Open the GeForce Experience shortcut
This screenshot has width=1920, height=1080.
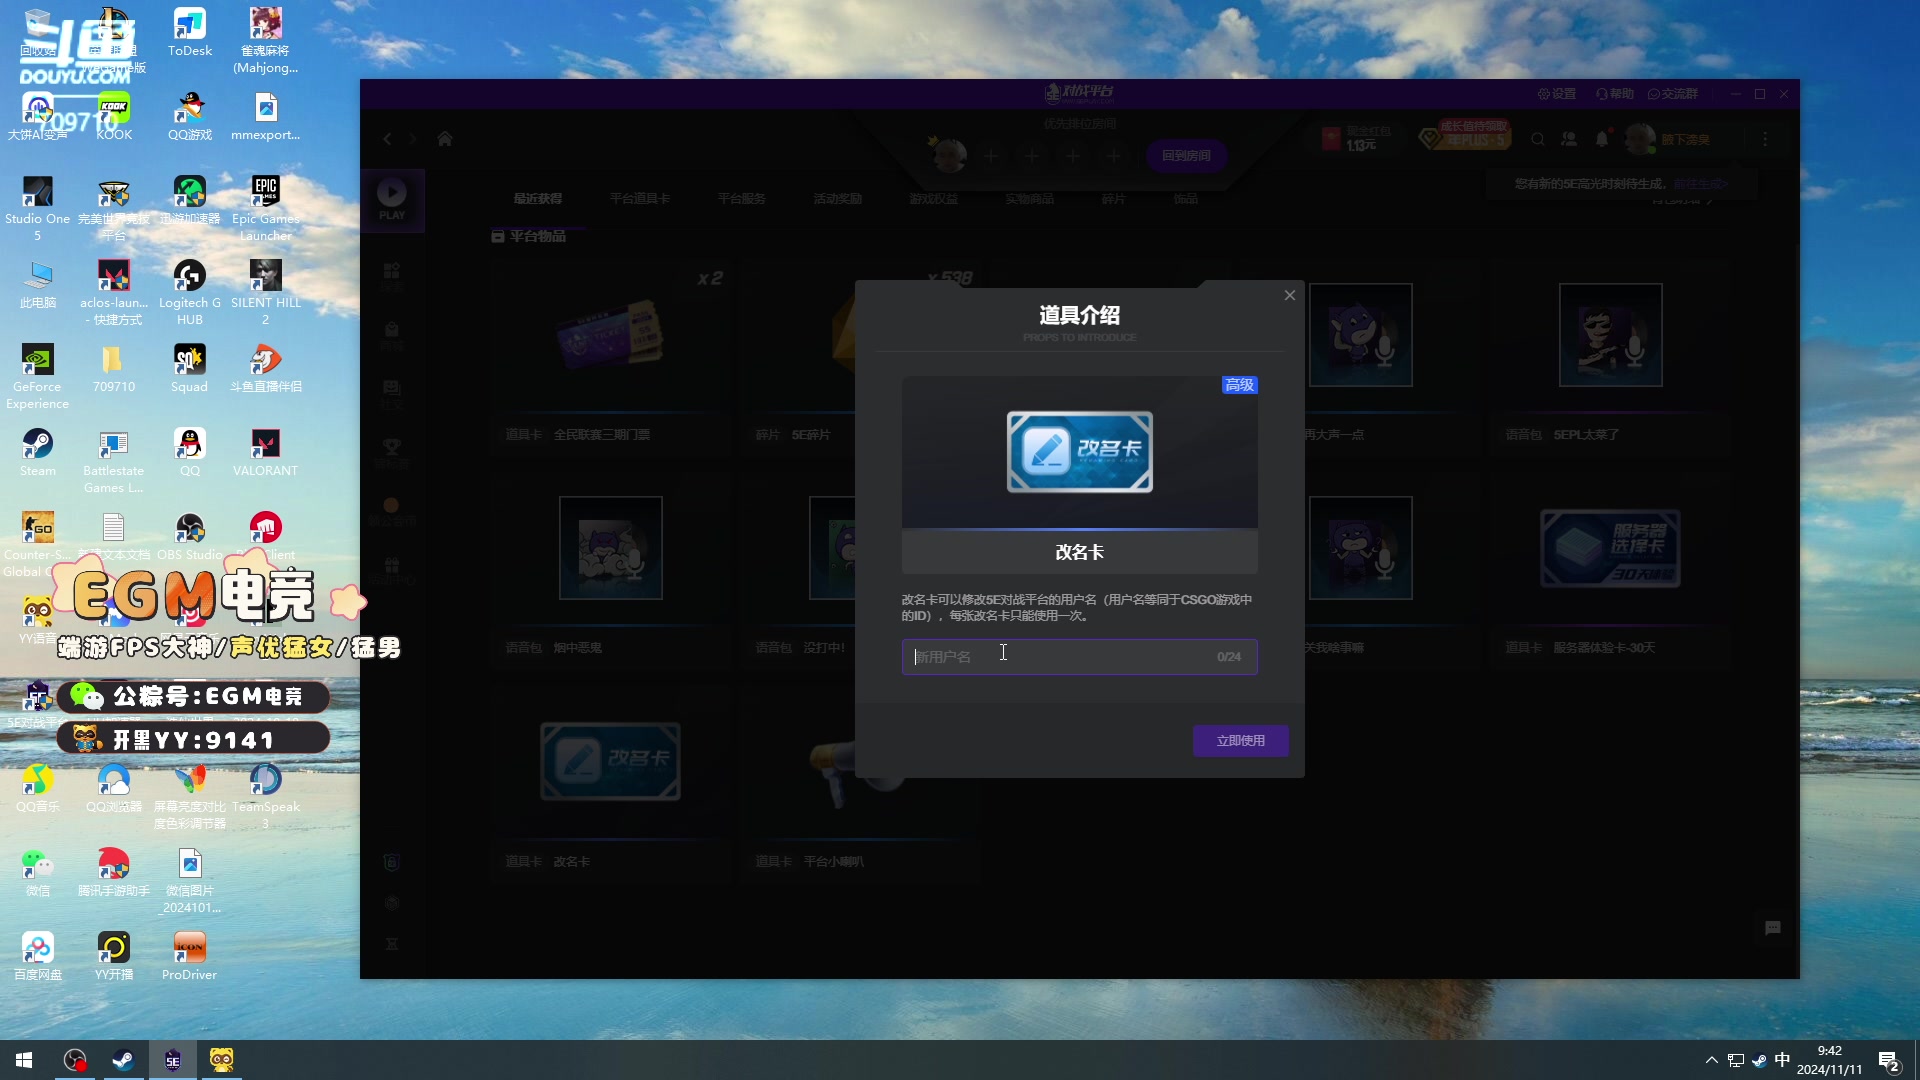point(38,360)
